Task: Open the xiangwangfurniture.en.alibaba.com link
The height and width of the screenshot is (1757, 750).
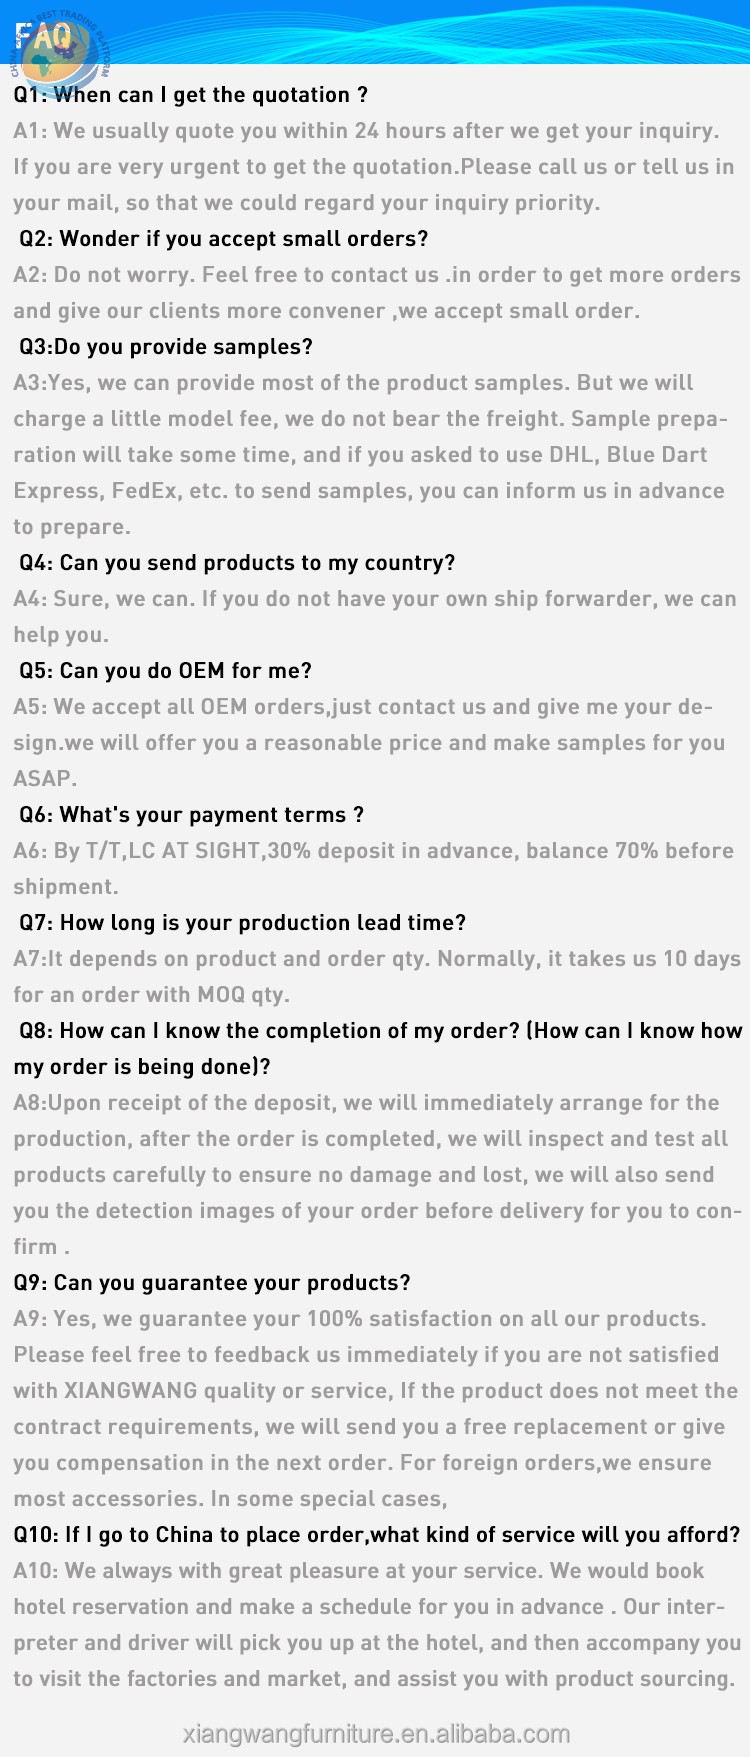Action: (376, 1734)
